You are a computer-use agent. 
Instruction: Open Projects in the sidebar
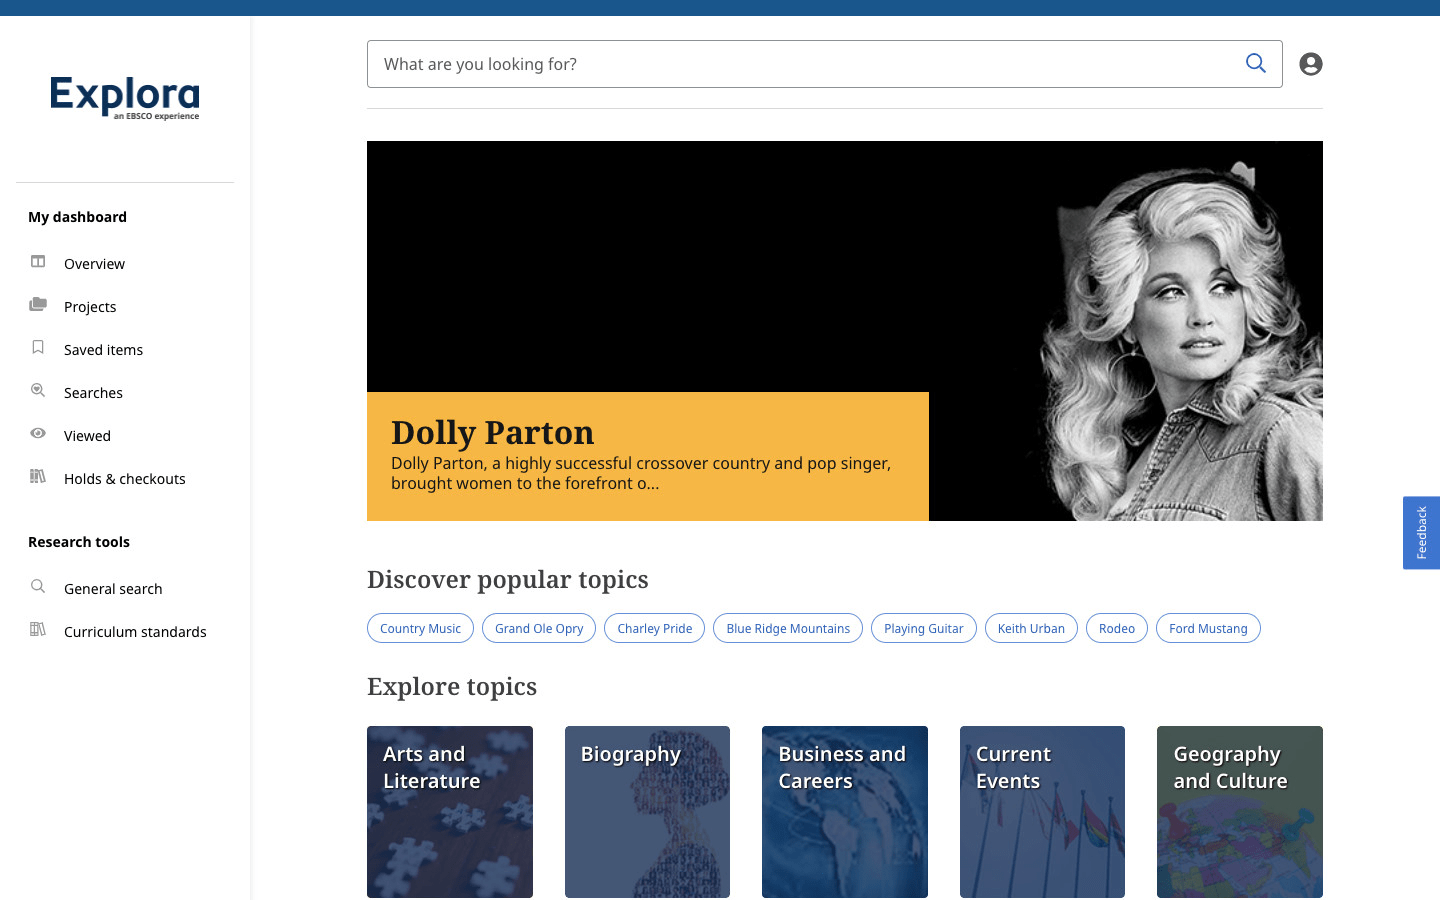[x=90, y=307]
